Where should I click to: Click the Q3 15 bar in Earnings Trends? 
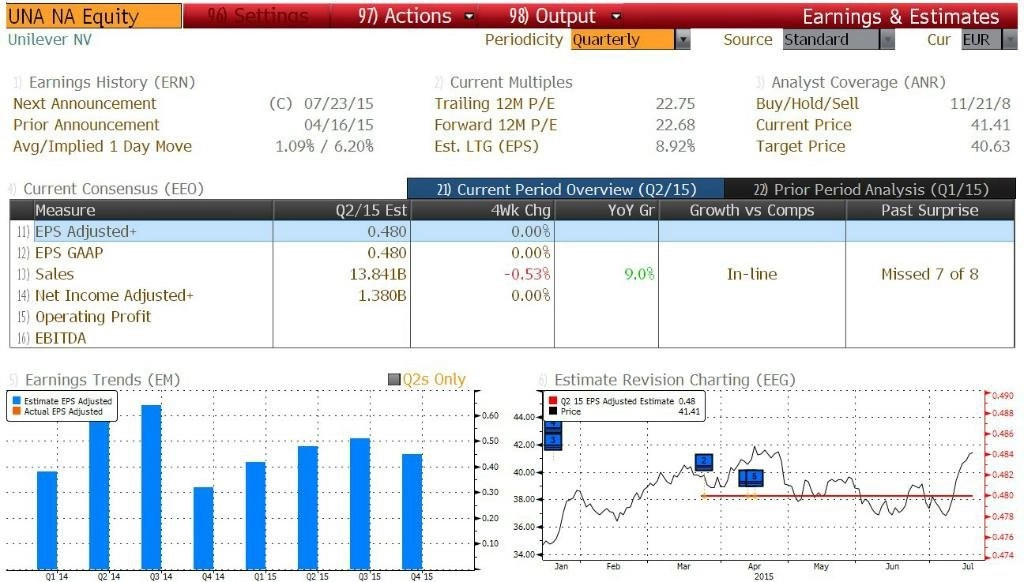point(360,504)
